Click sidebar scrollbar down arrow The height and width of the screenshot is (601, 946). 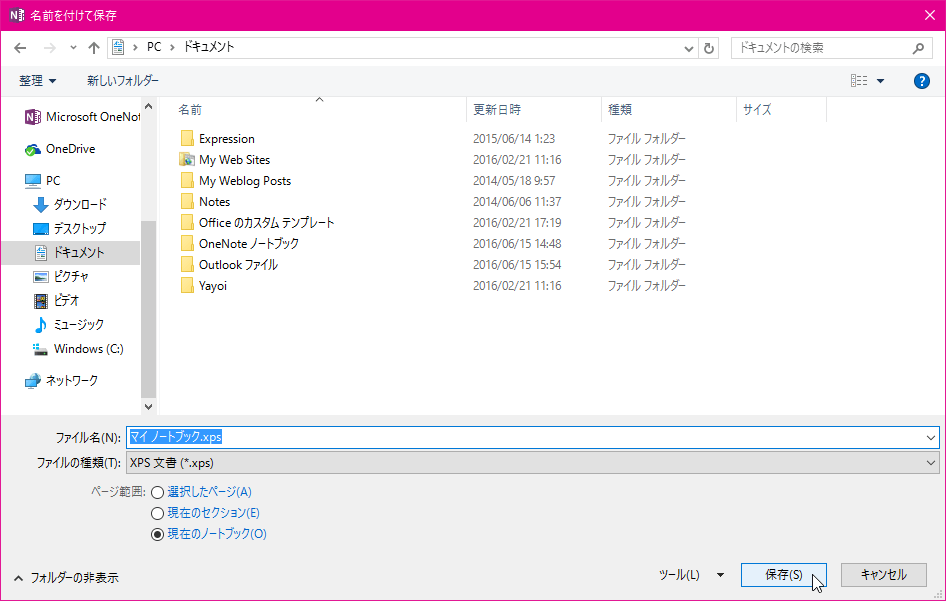click(148, 407)
